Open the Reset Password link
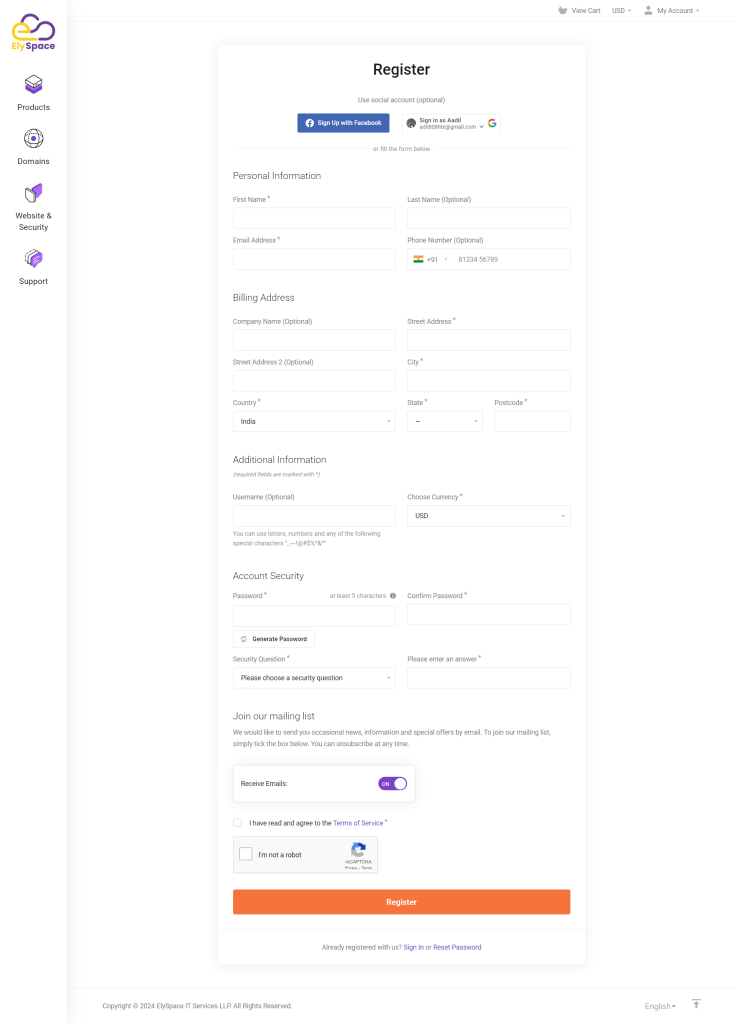 [457, 947]
